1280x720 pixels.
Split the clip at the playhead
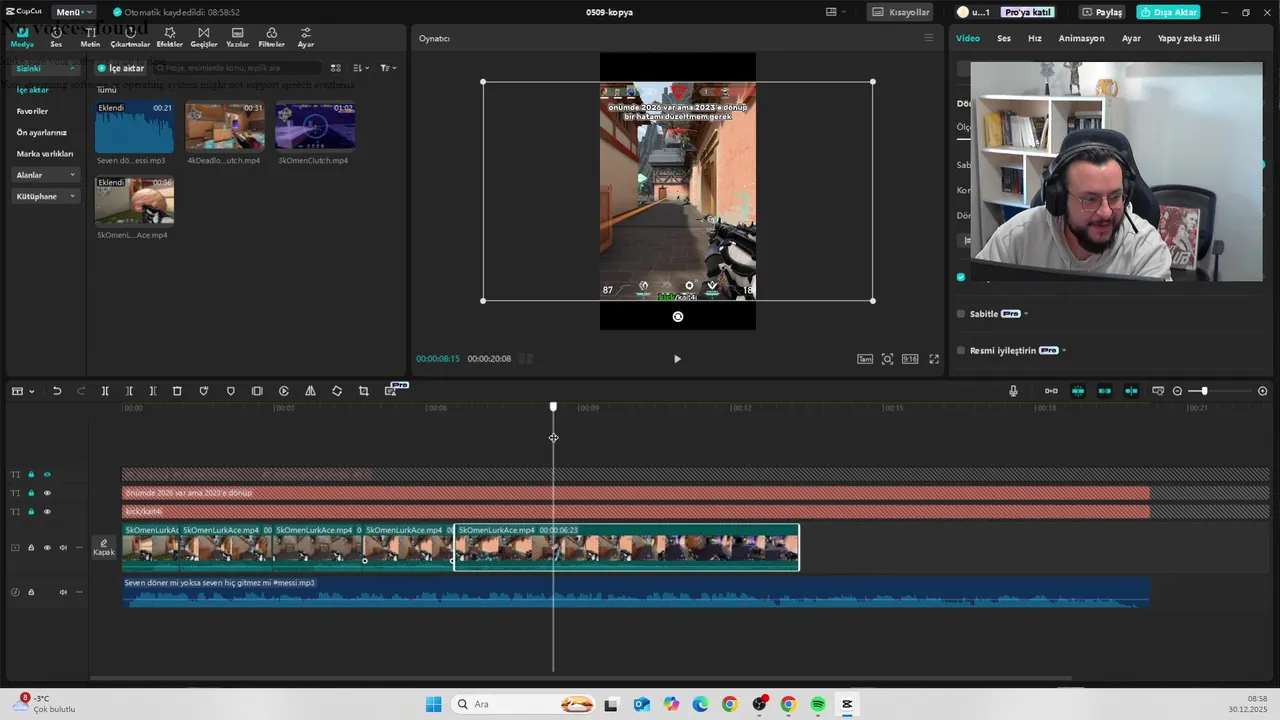(105, 391)
